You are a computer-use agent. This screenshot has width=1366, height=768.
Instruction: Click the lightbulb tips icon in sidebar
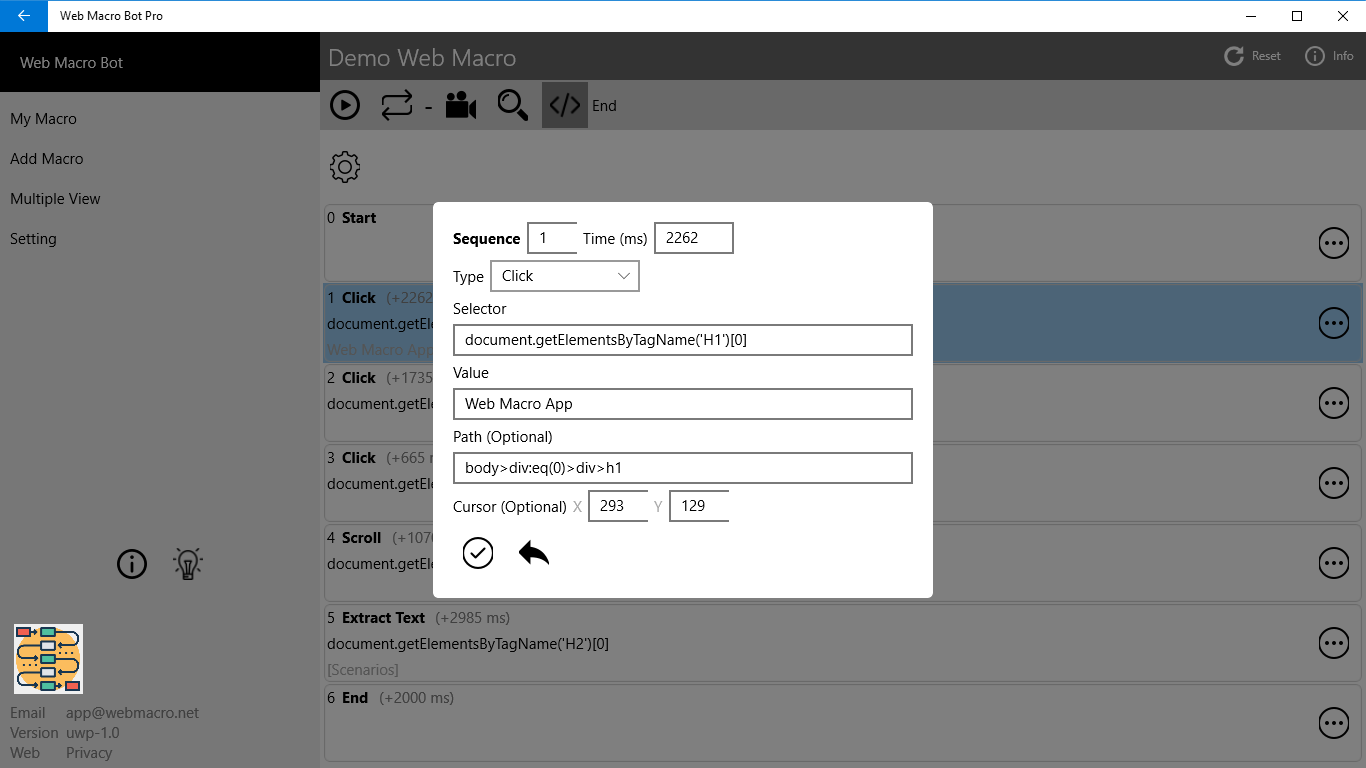pos(187,564)
